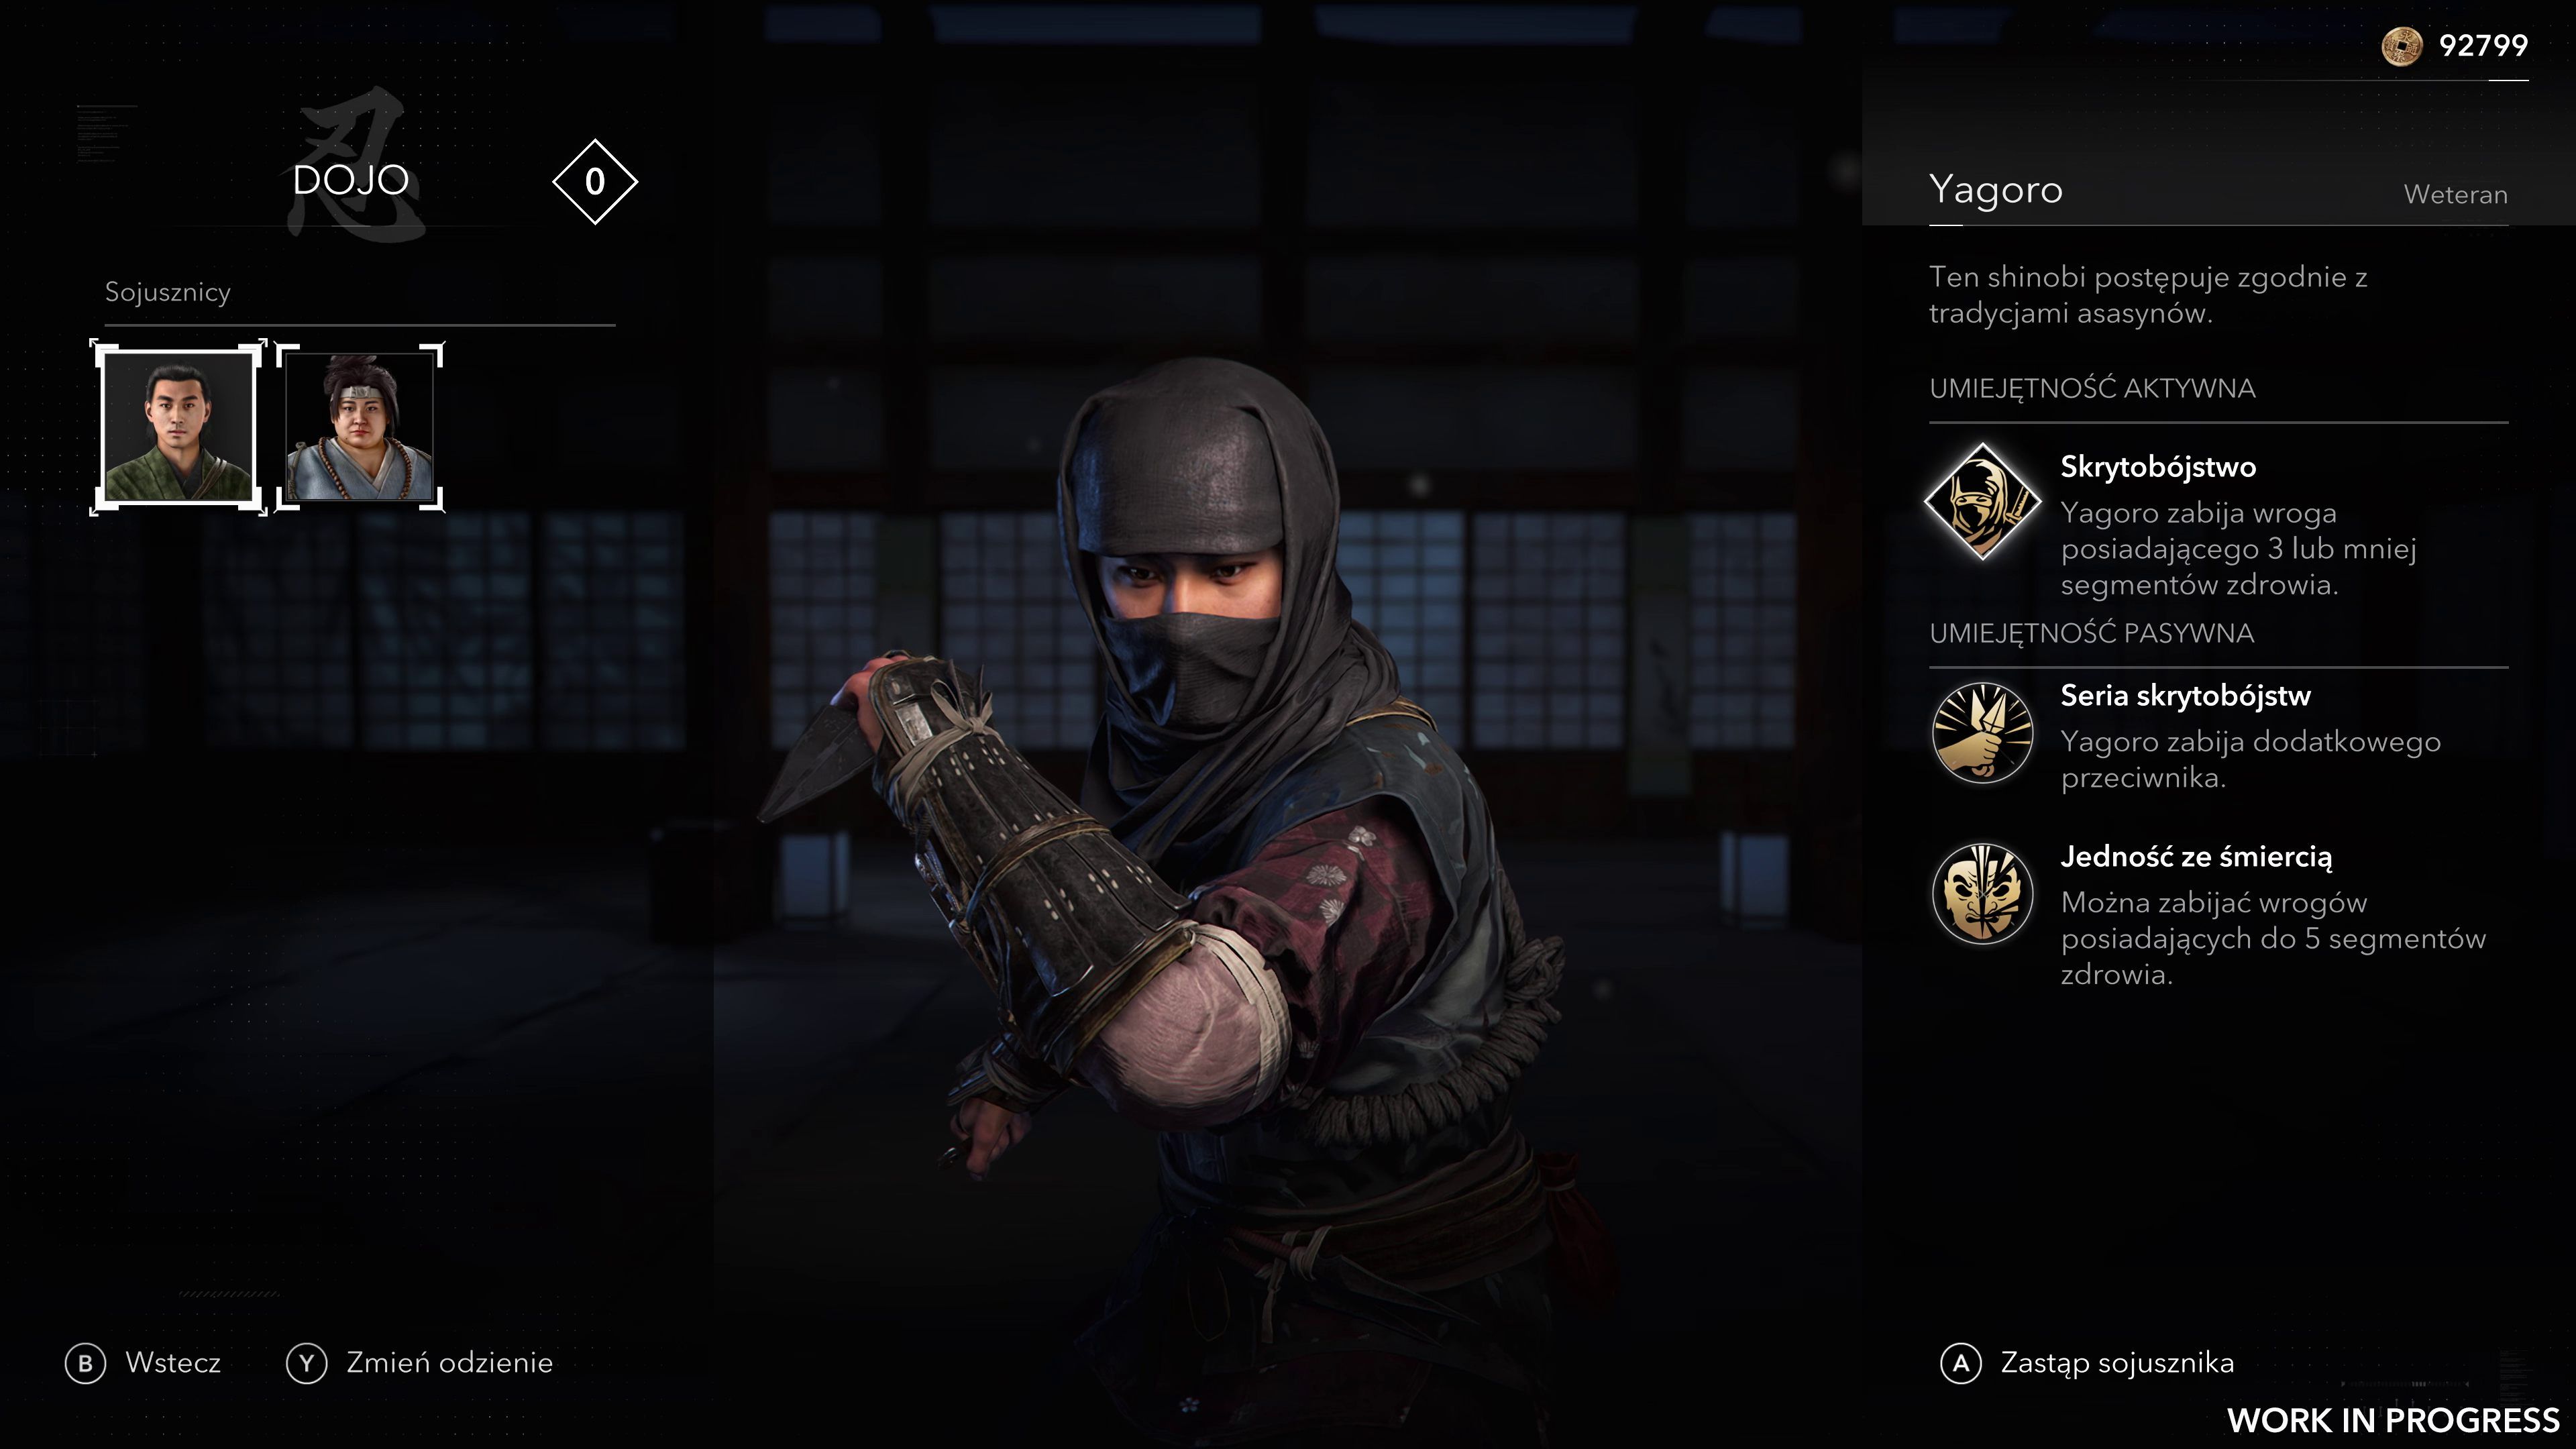Image resolution: width=2576 pixels, height=1449 pixels.
Task: Click the Umiejętność pasywna section header
Action: click(2091, 633)
